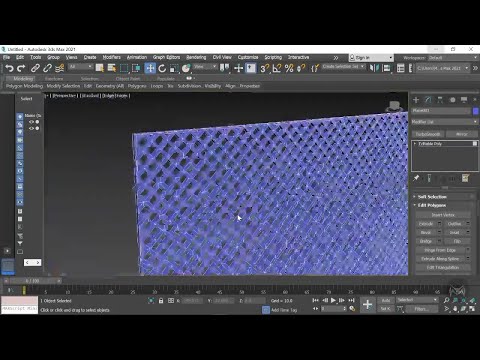
Task: Open the Inset settings box
Action: pyautogui.click(x=468, y=232)
